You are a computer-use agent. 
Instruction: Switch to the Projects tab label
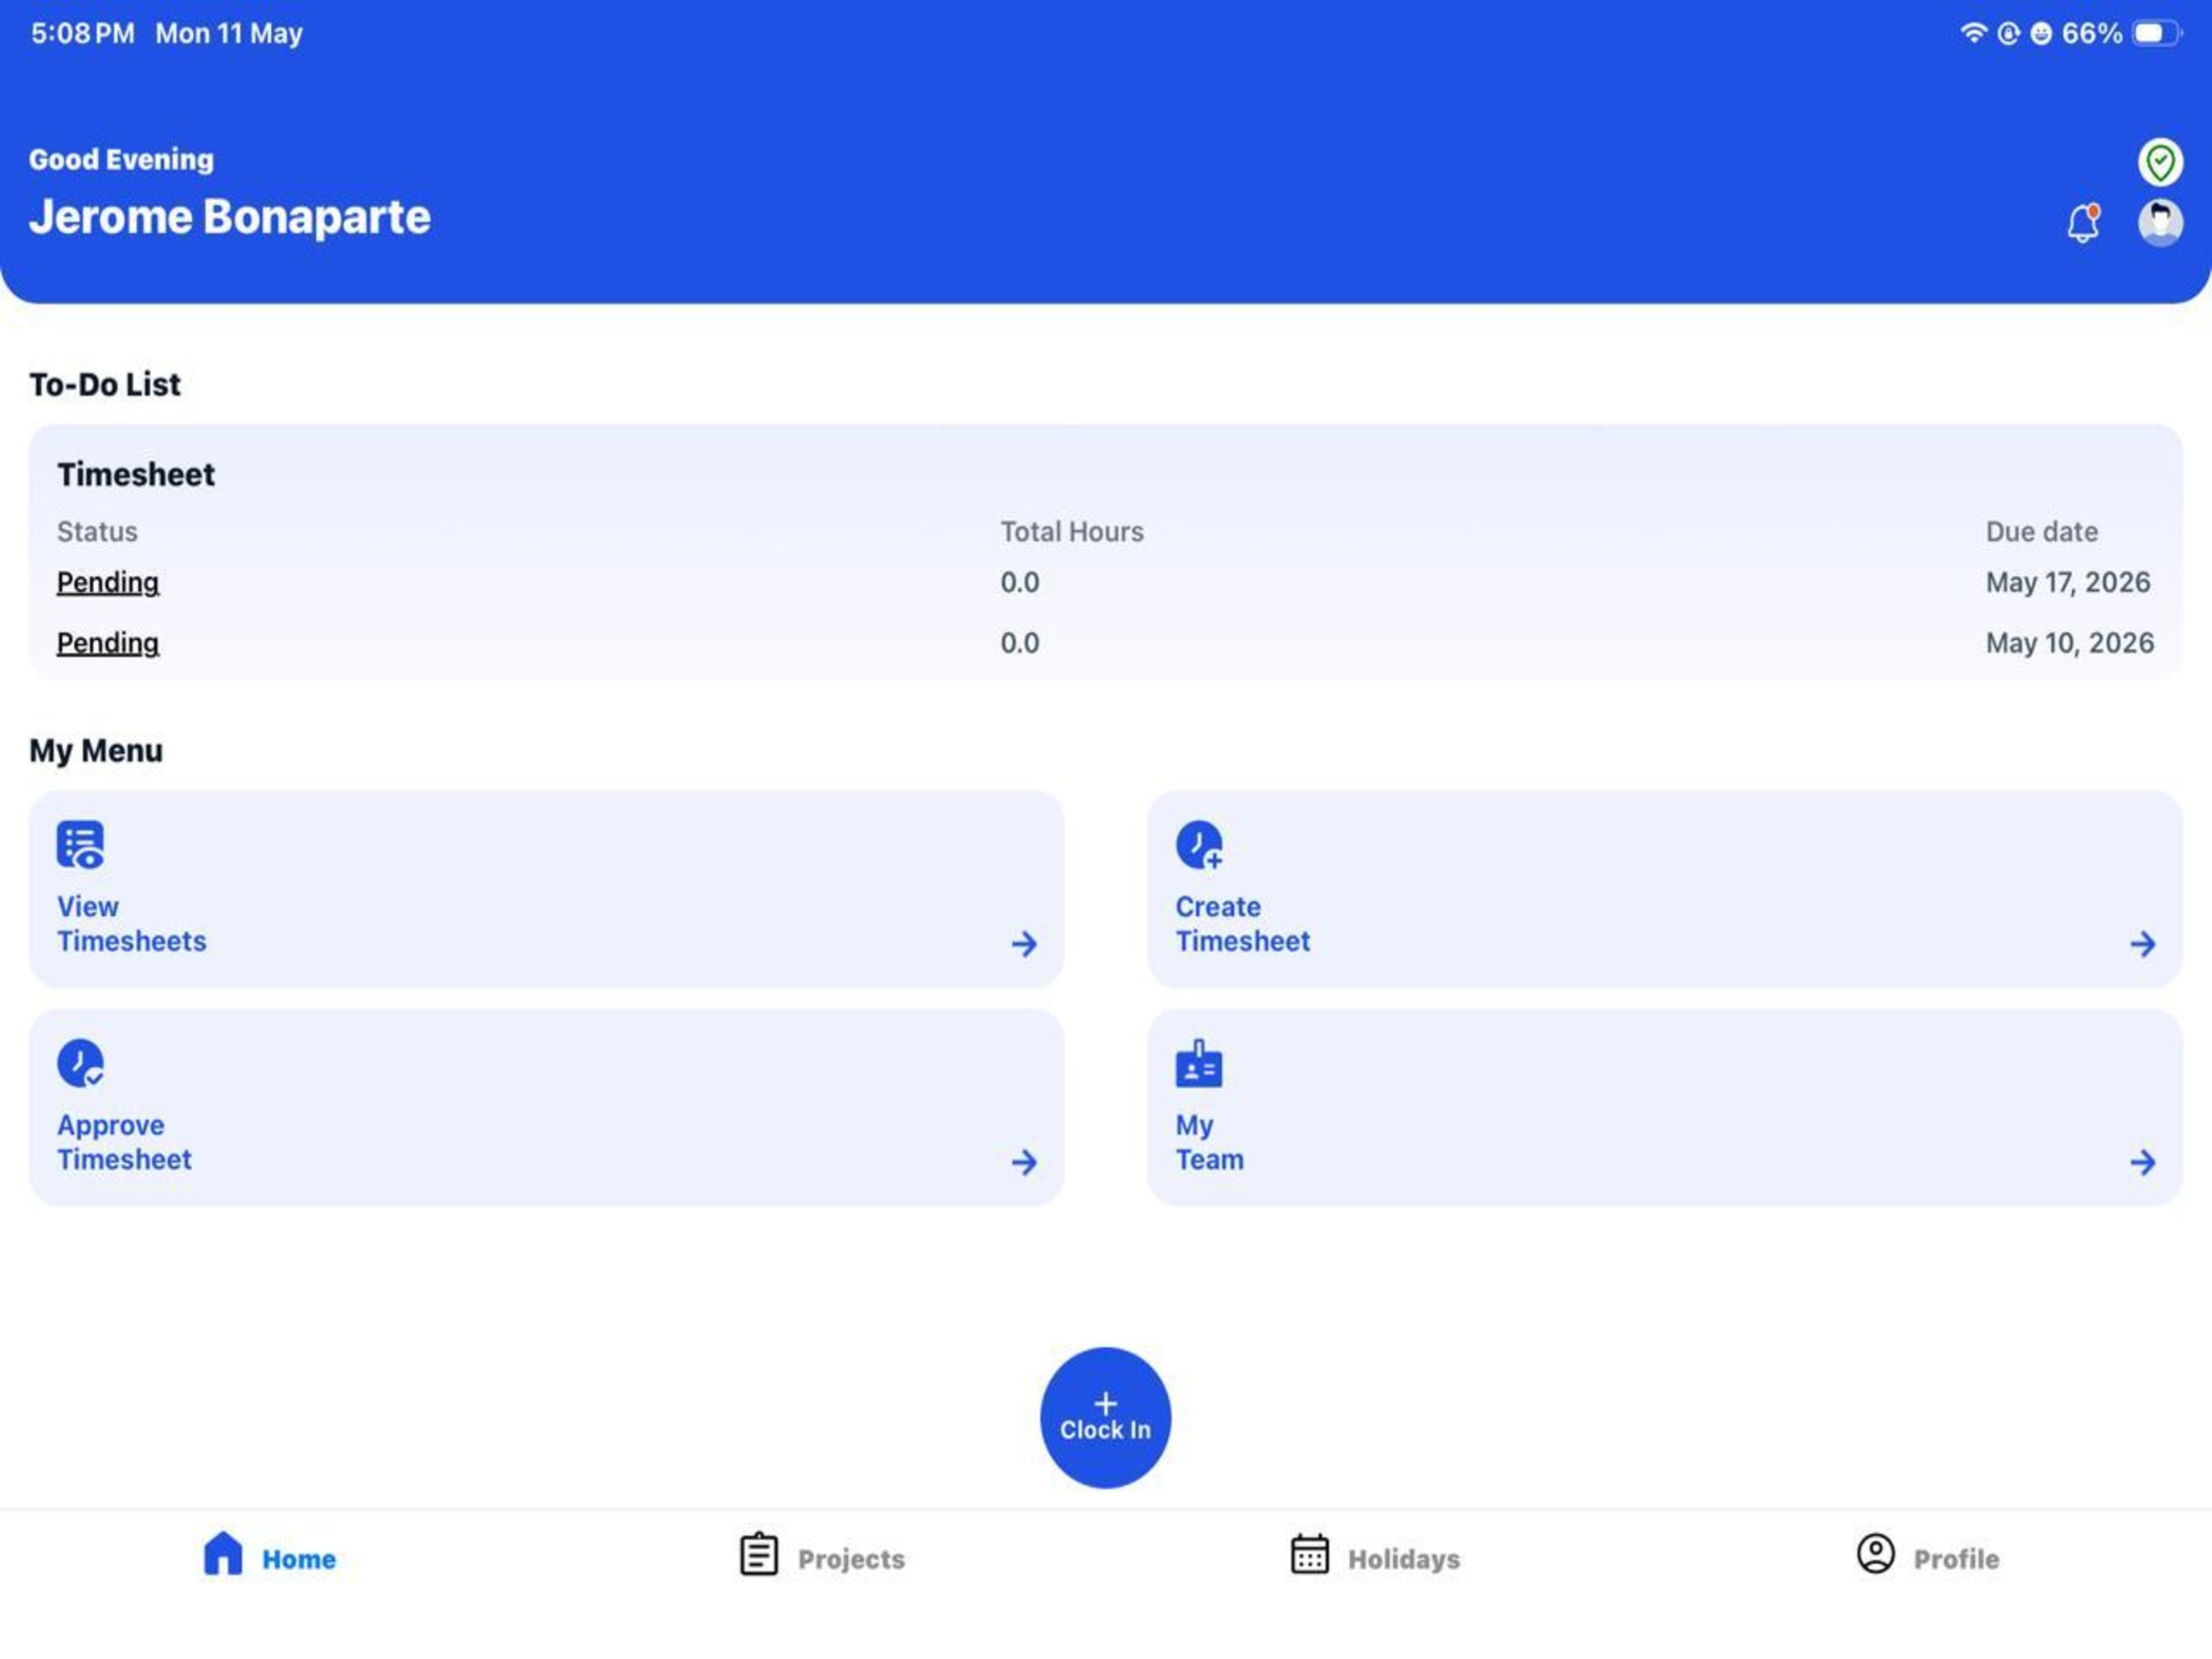click(x=851, y=1559)
